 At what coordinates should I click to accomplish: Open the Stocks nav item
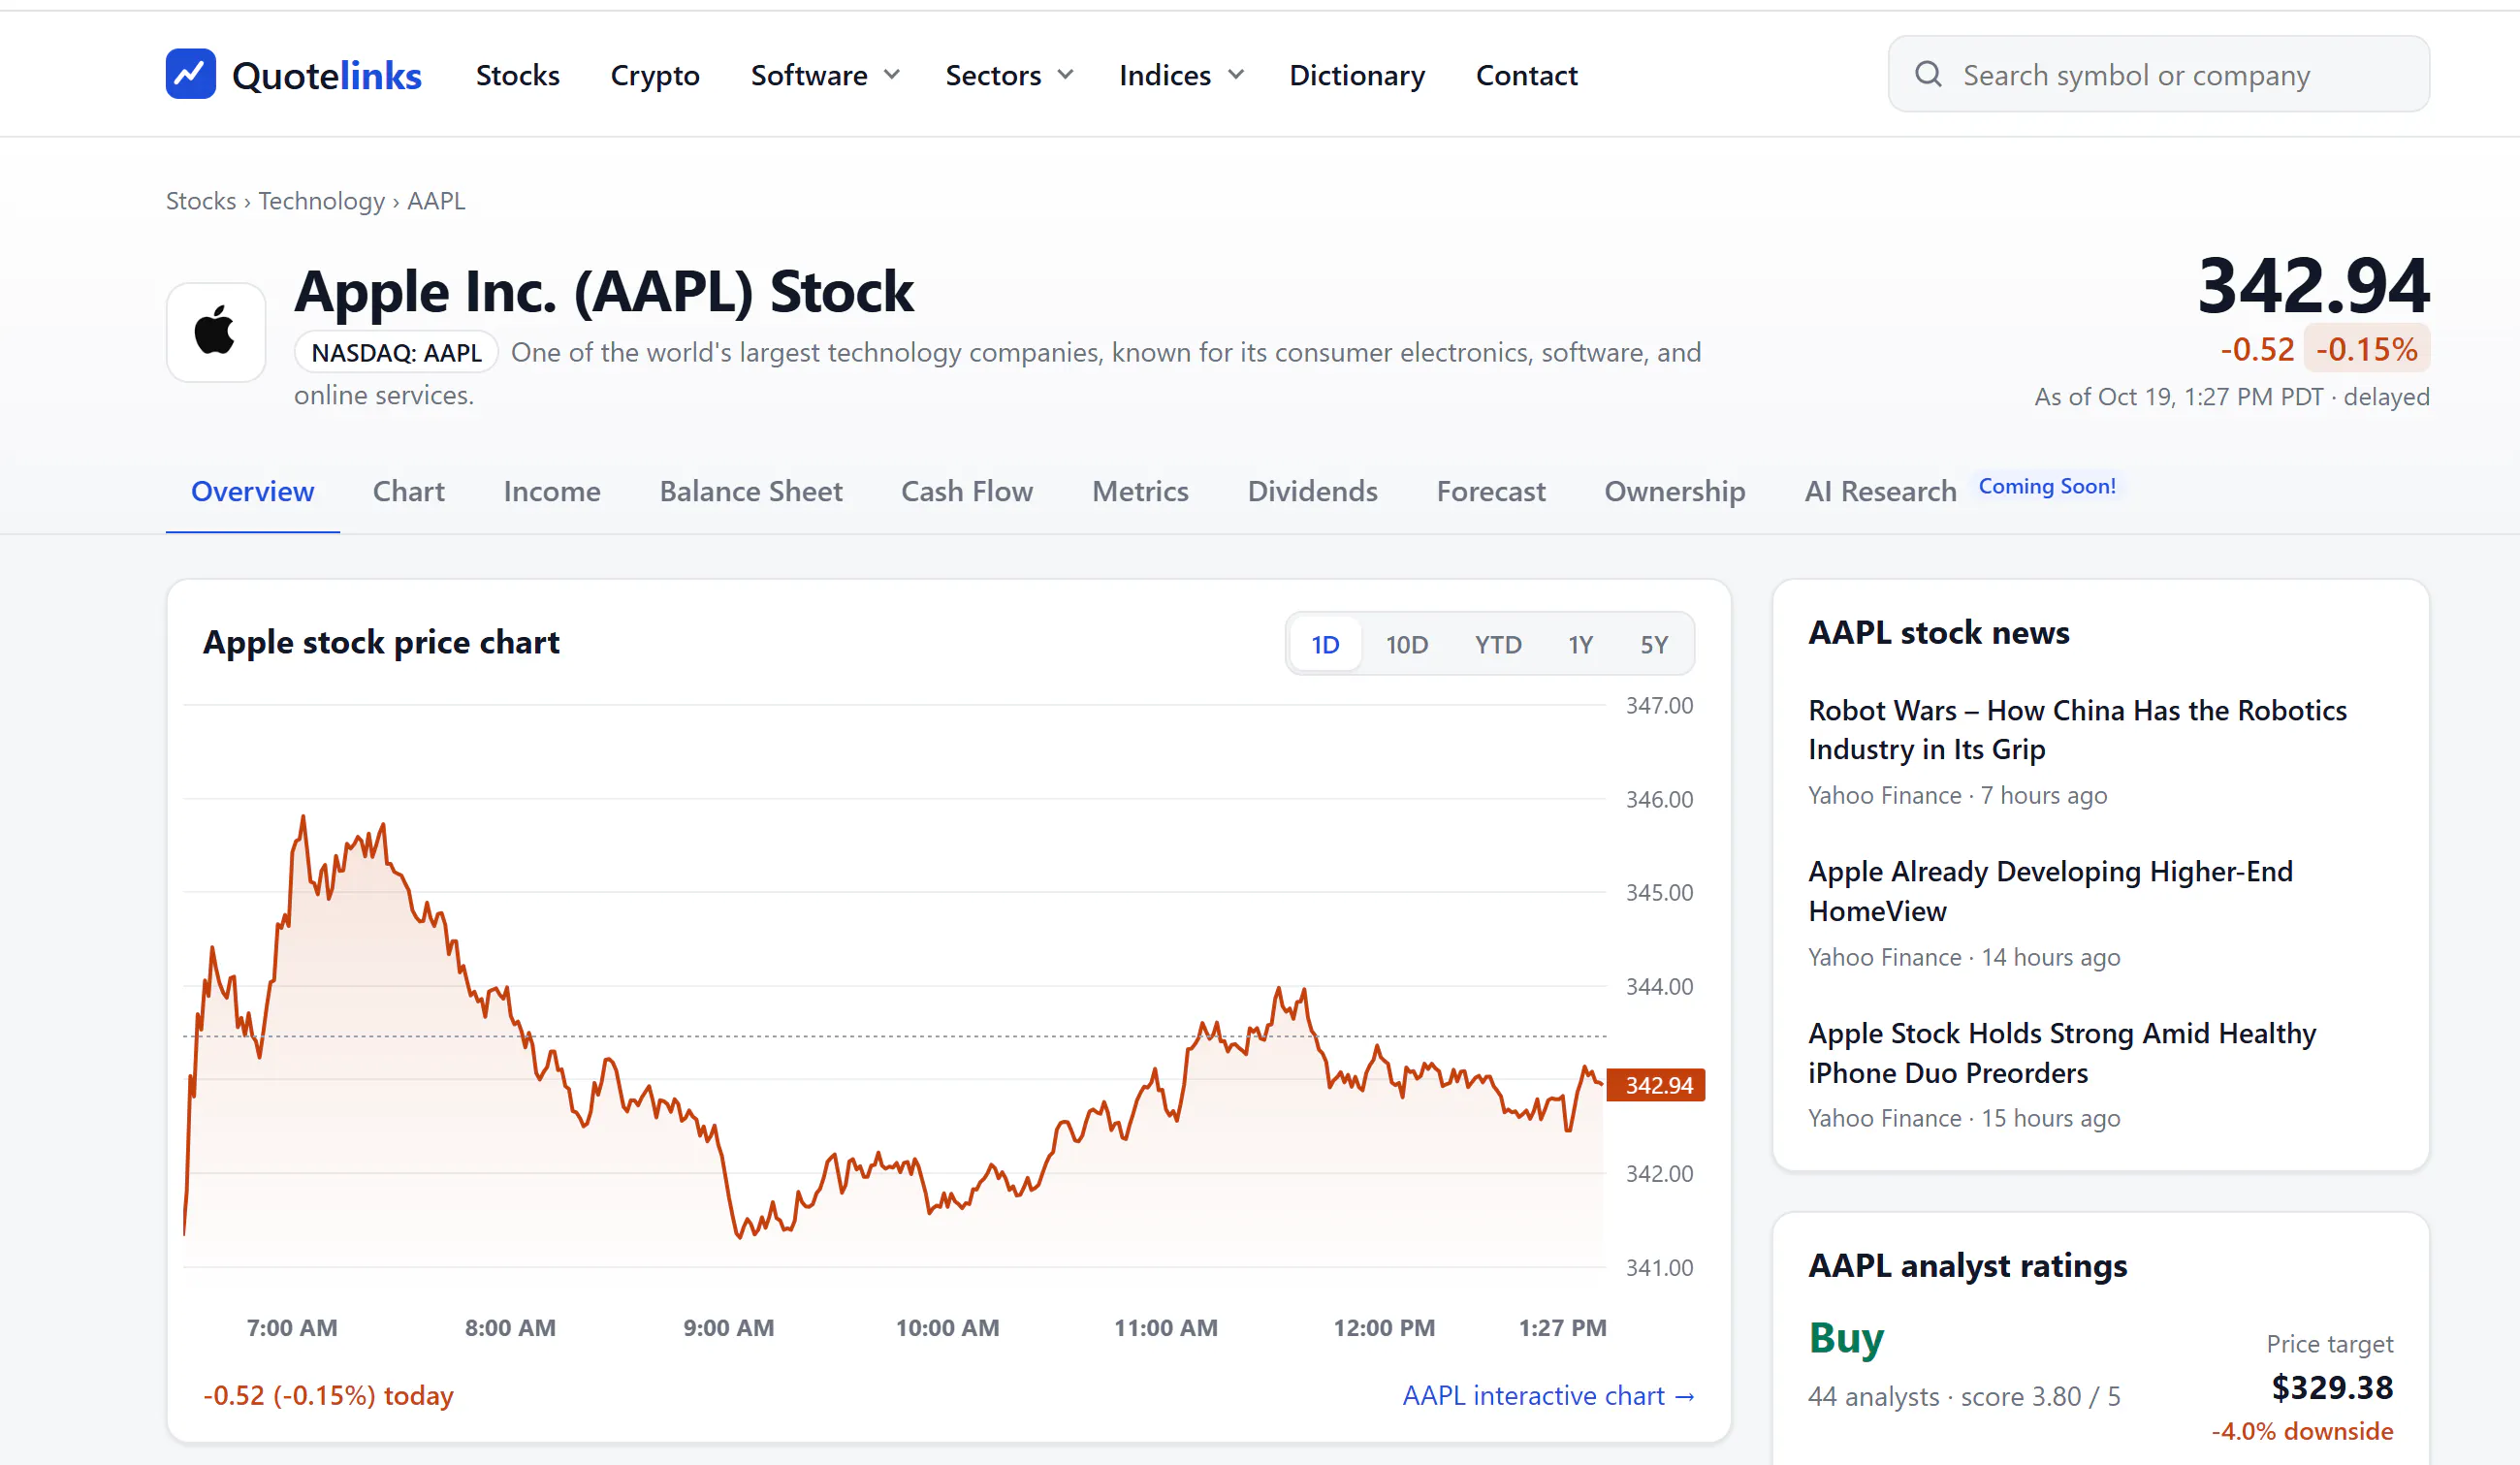tap(517, 75)
